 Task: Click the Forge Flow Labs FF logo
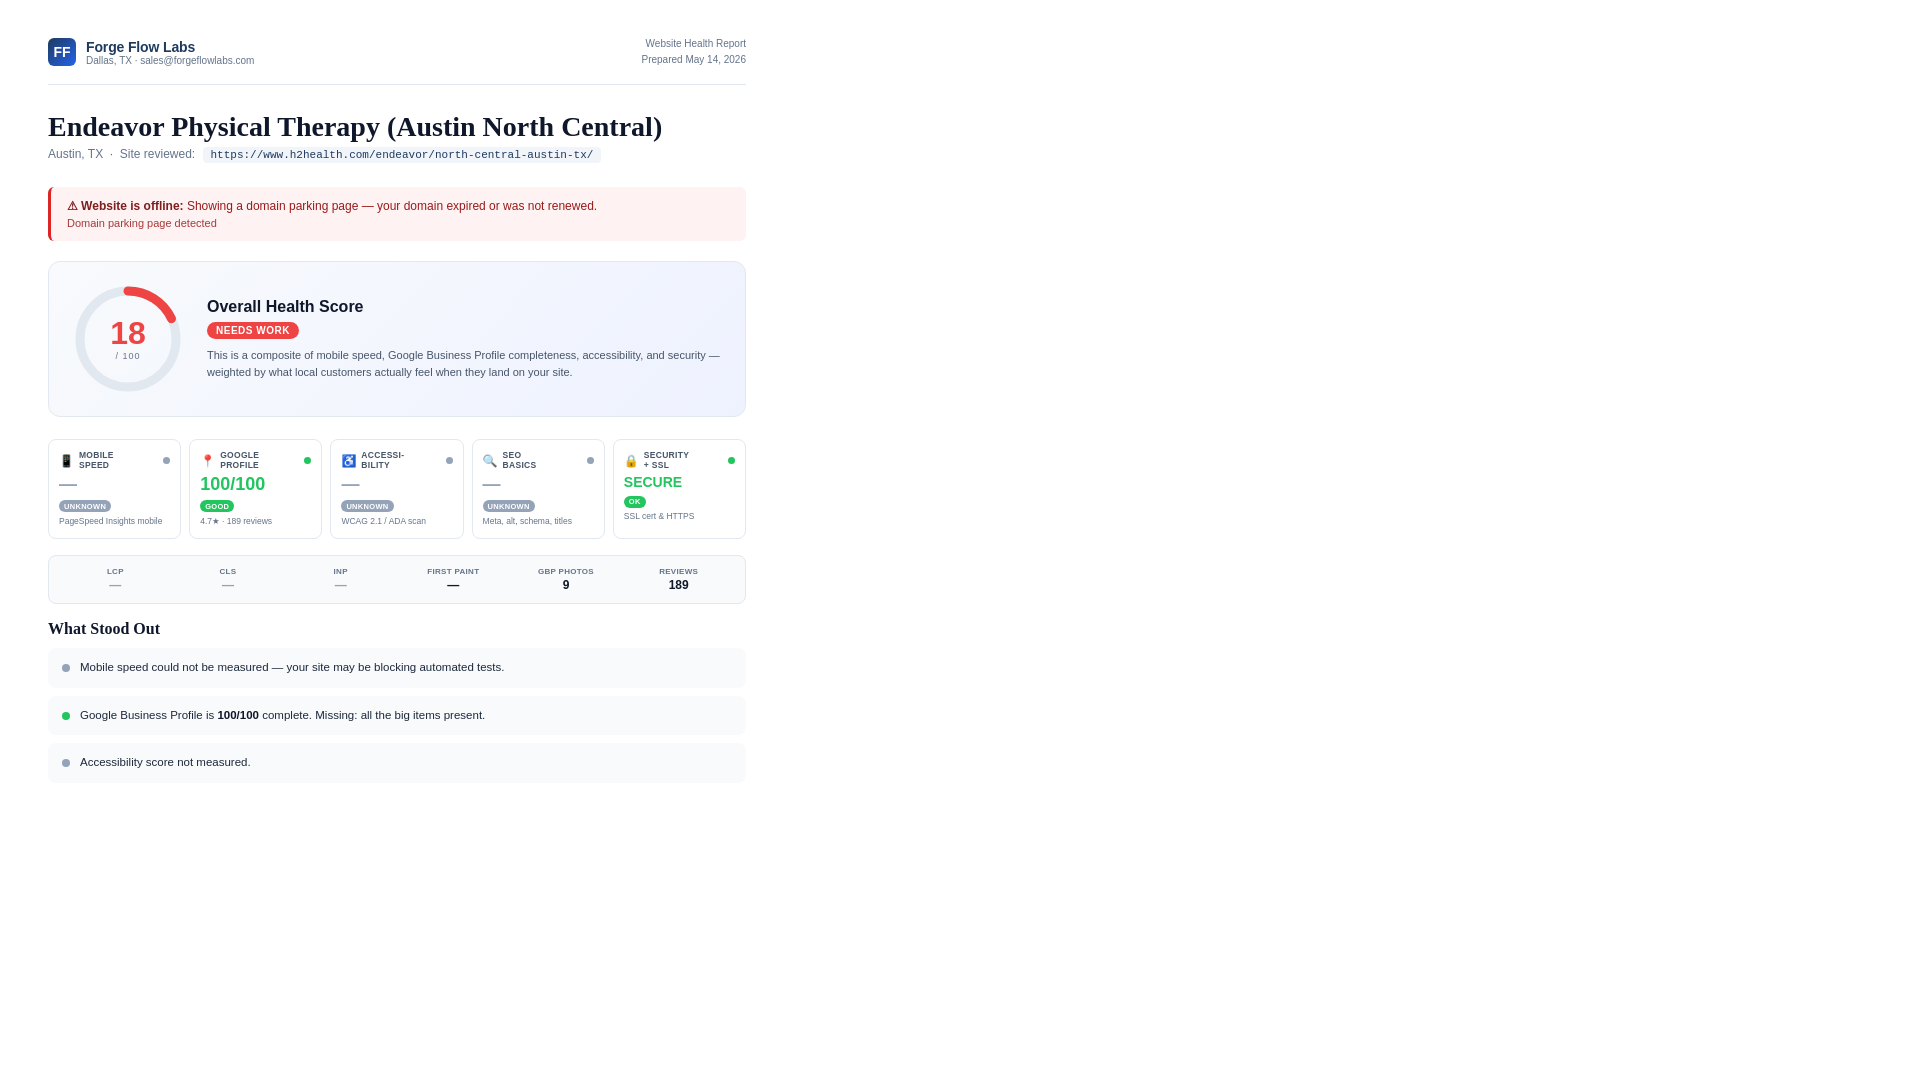tap(62, 52)
